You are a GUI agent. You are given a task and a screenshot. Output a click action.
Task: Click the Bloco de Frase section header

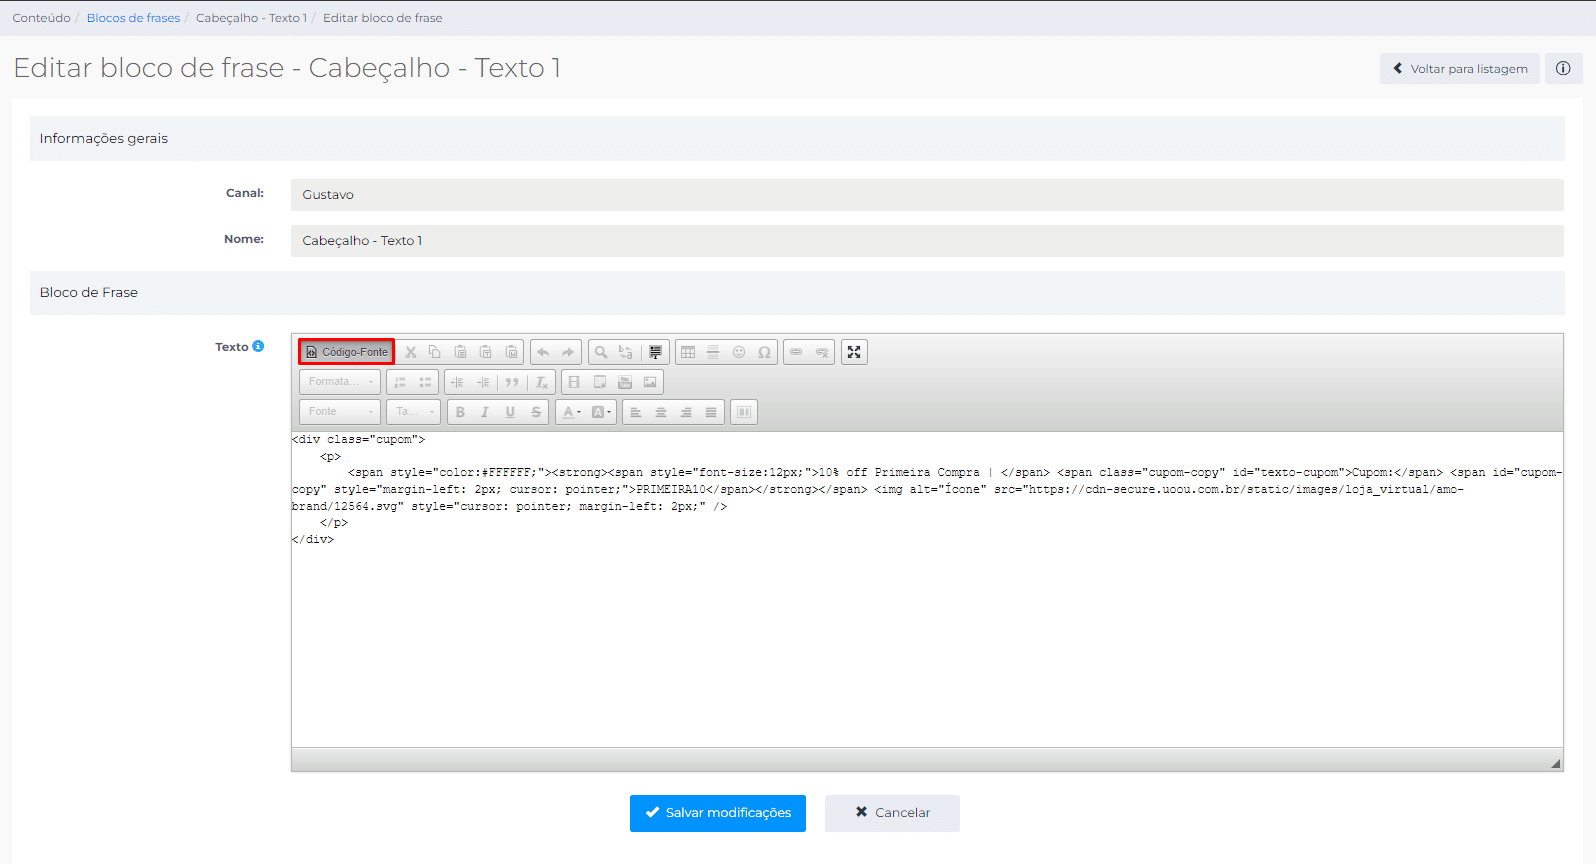(797, 293)
